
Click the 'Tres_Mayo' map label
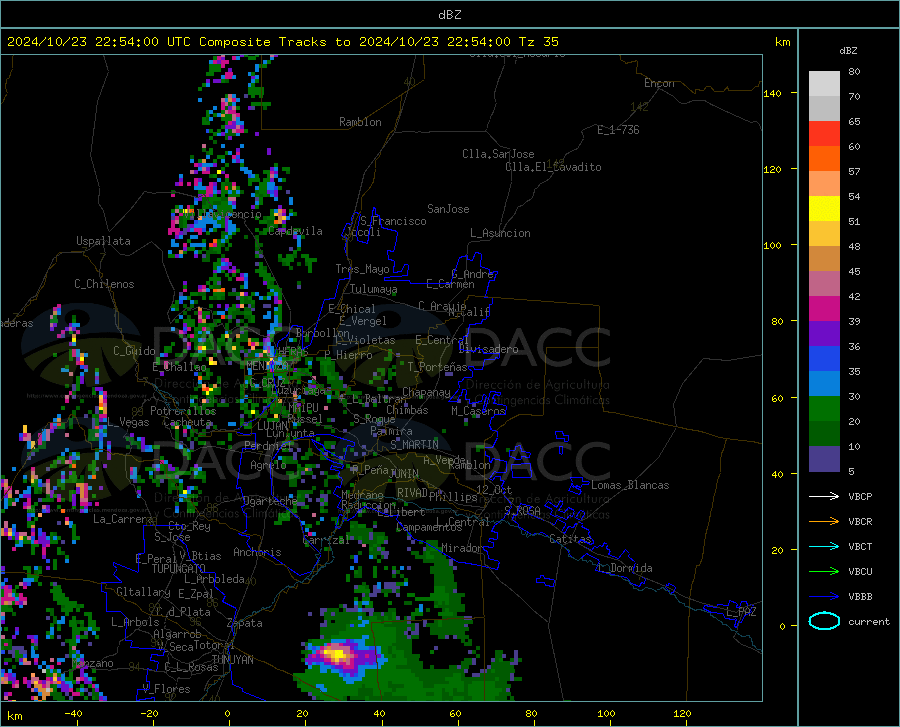(362, 269)
